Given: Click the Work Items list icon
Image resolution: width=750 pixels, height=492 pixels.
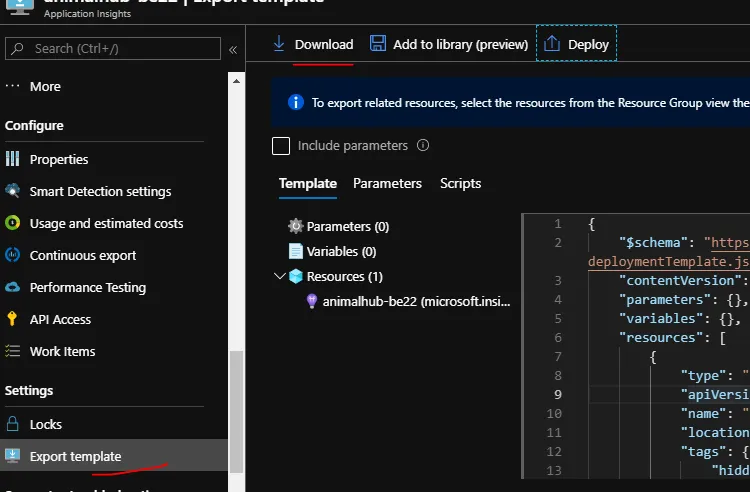Looking at the screenshot, I should point(12,351).
